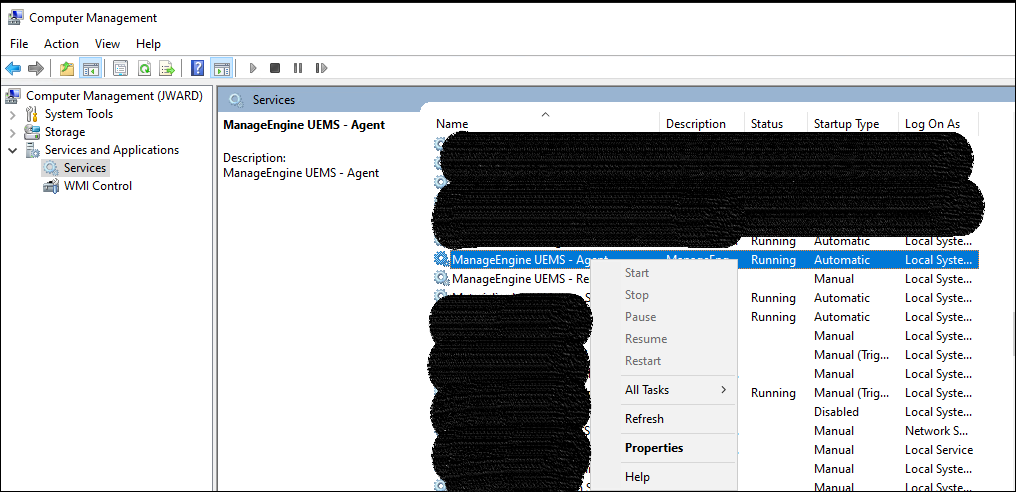This screenshot has width=1016, height=492.
Task: Click the Stop Service square toolbar icon
Action: (x=275, y=68)
